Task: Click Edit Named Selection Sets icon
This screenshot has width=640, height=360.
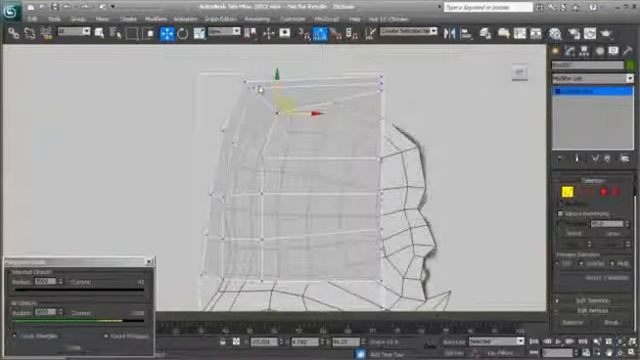Action: click(370, 33)
